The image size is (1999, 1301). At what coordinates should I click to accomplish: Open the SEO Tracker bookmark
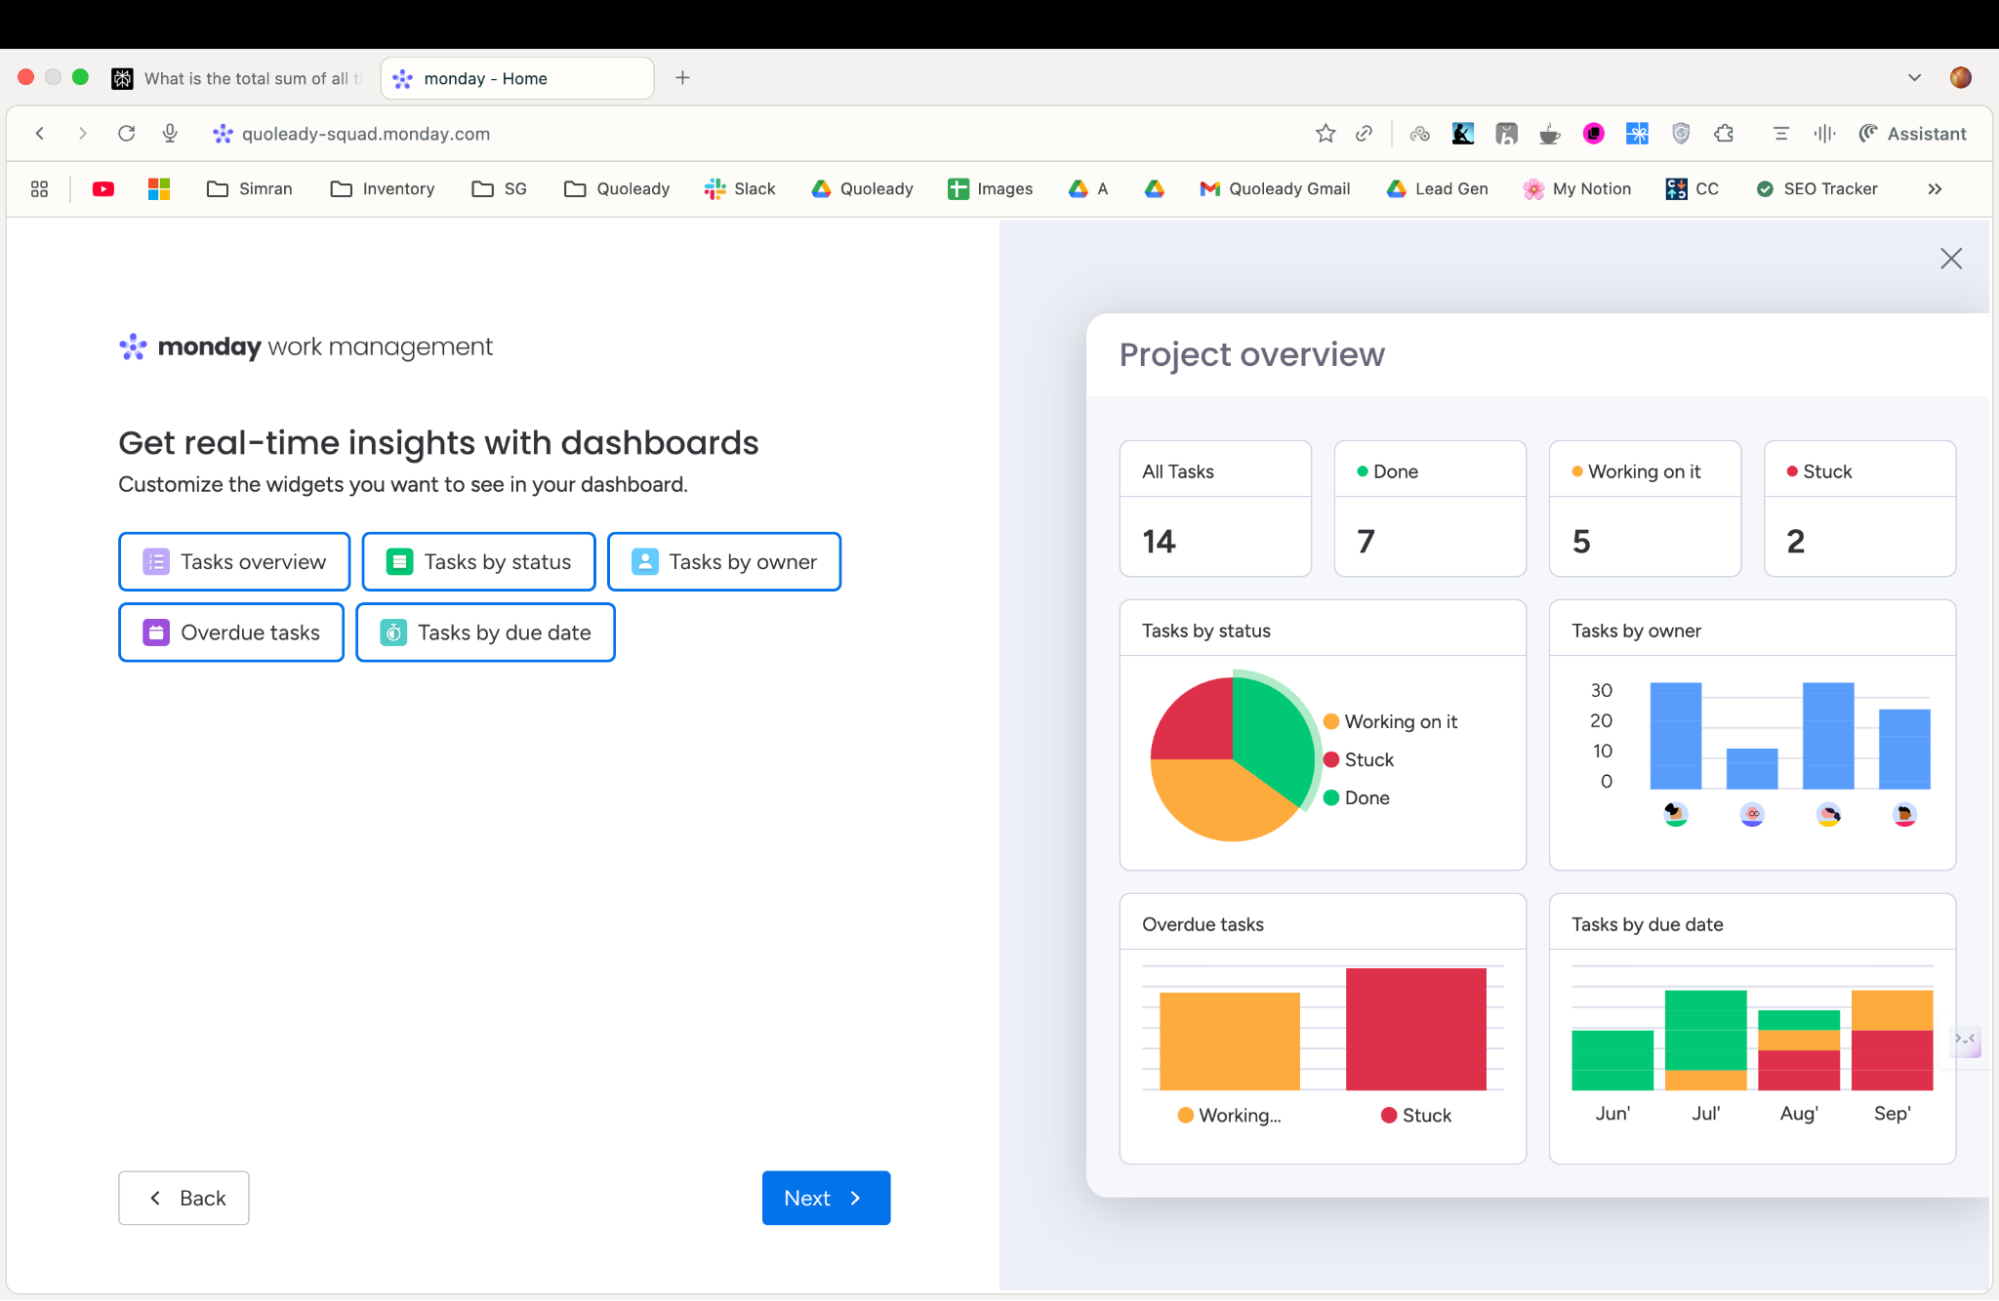1817,188
